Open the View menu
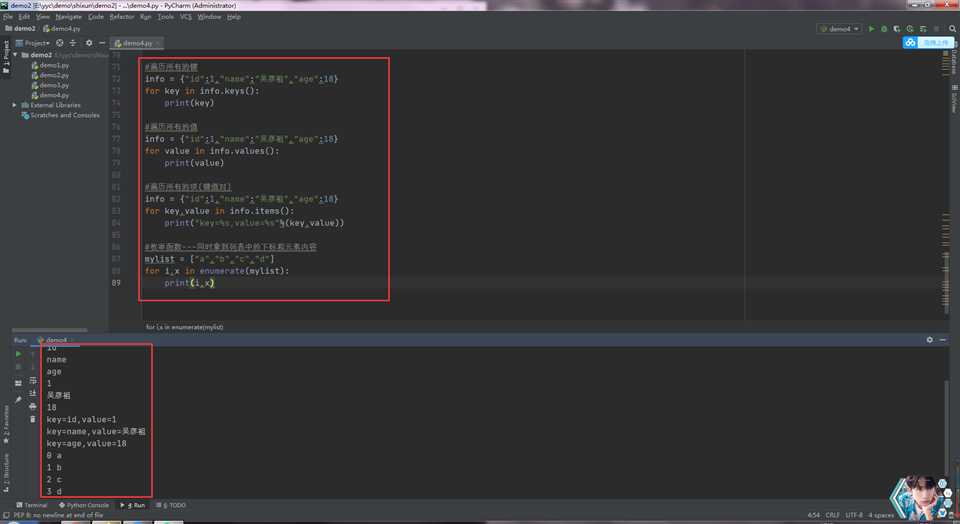This screenshot has height=524, width=960. point(42,17)
